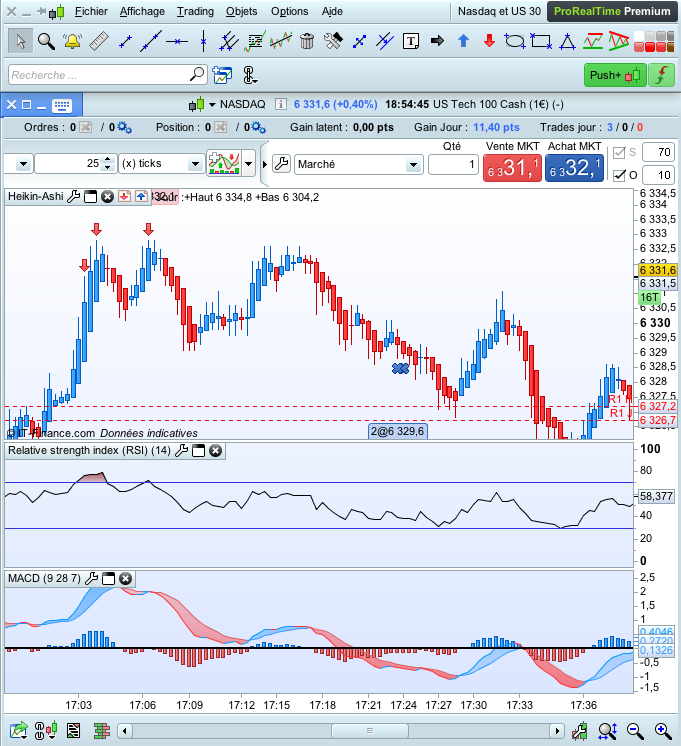Open order mode wrench settings button

tap(282, 164)
